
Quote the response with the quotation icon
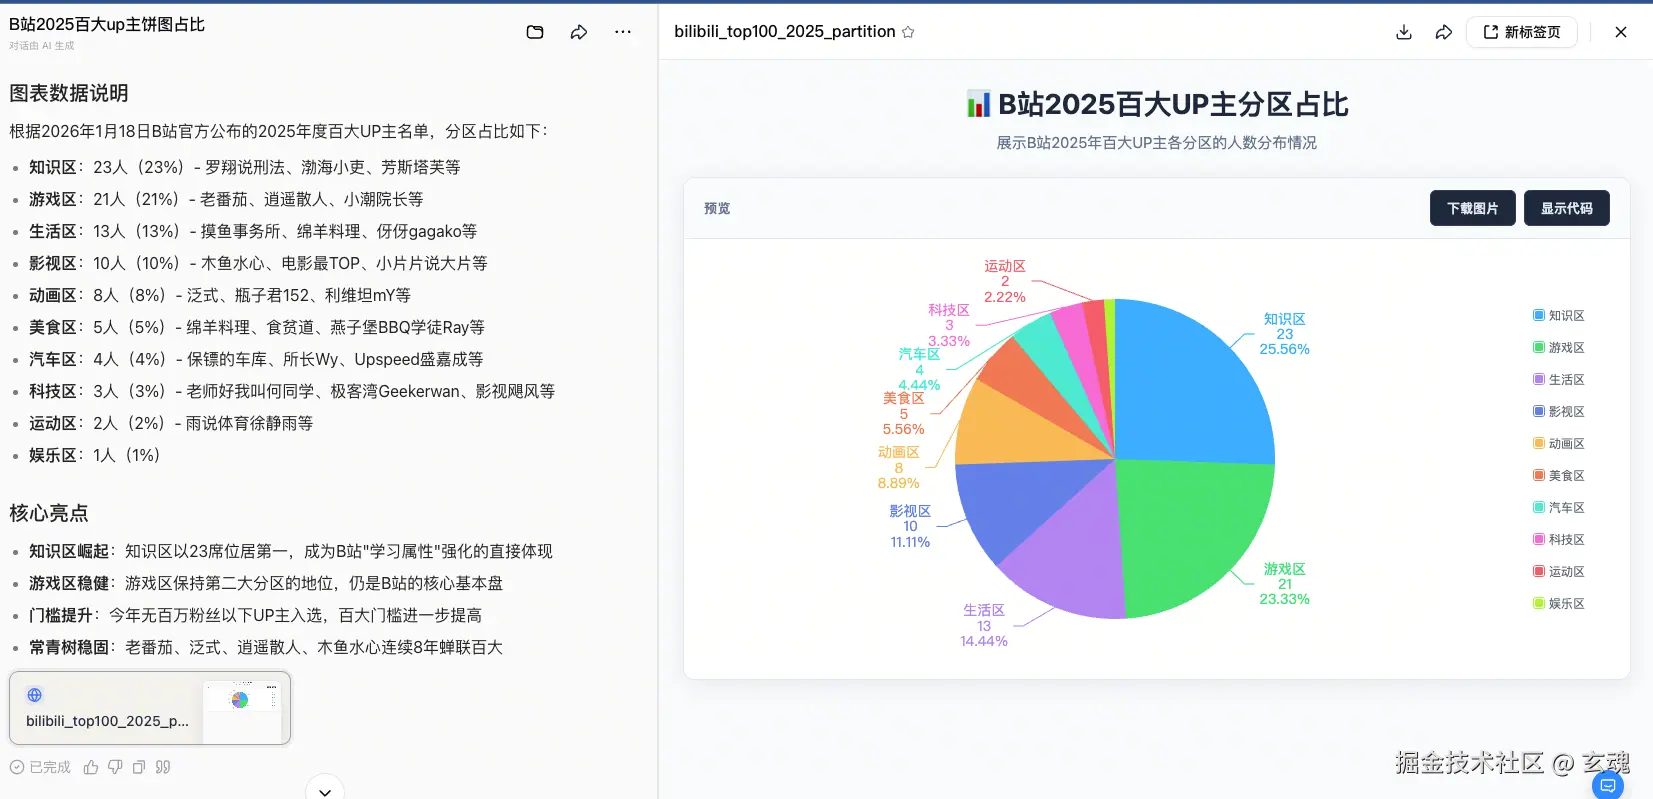163,767
